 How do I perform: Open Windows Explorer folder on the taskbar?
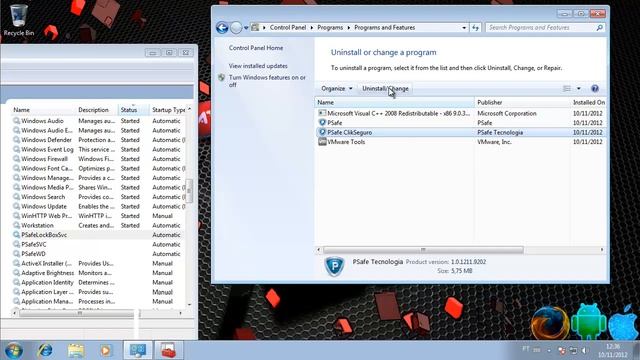click(76, 350)
